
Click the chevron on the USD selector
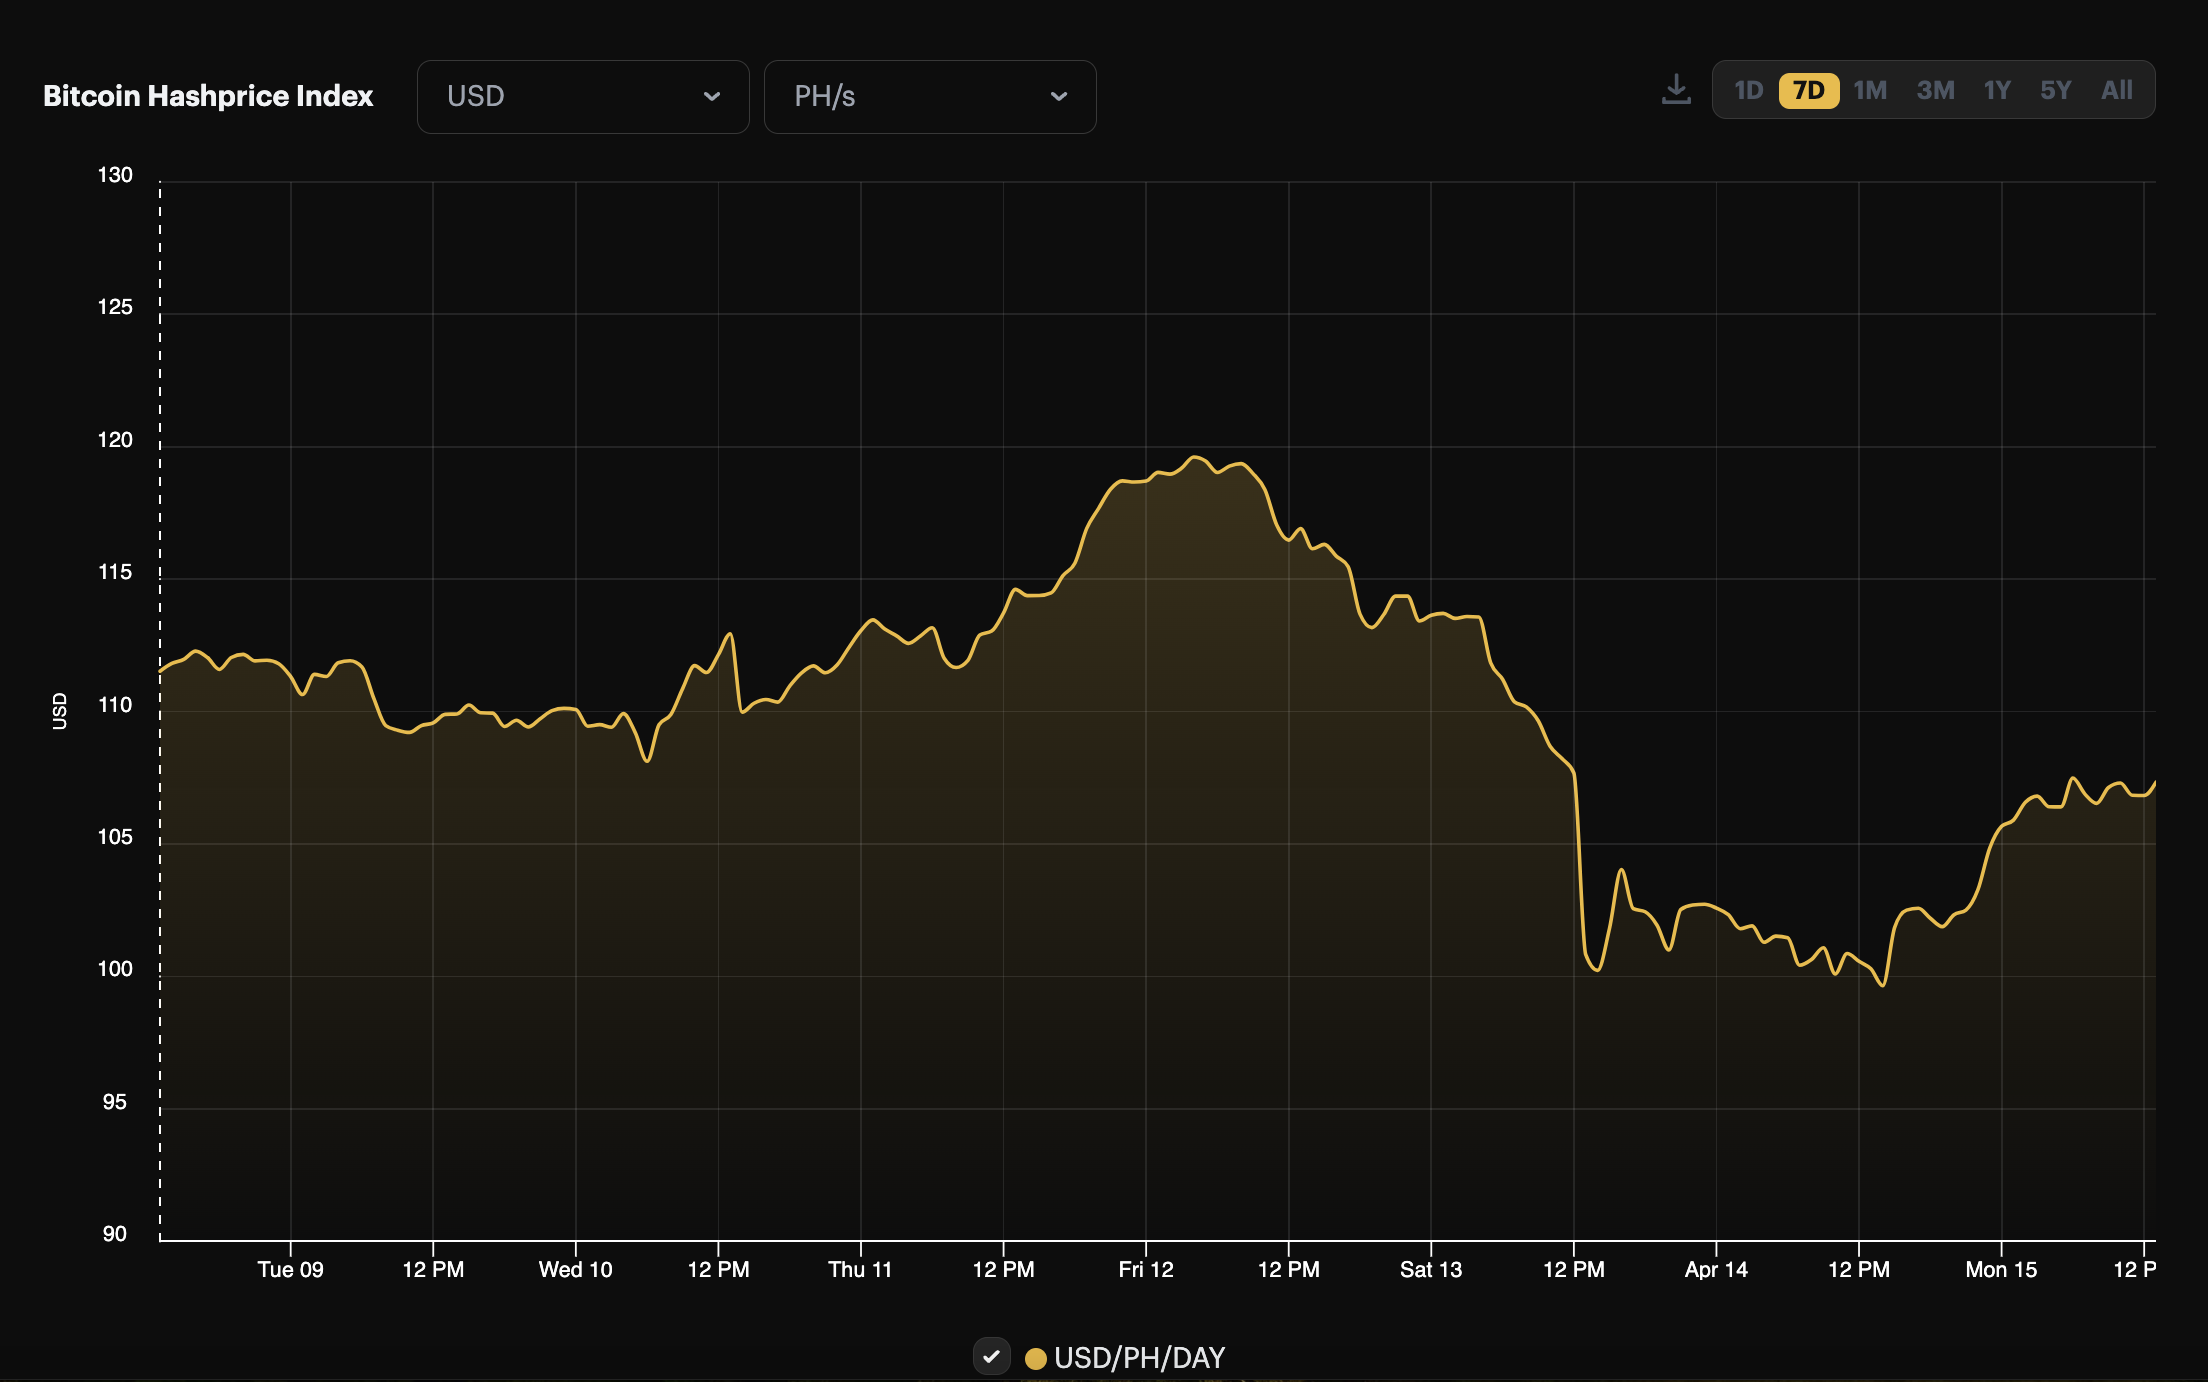click(712, 96)
